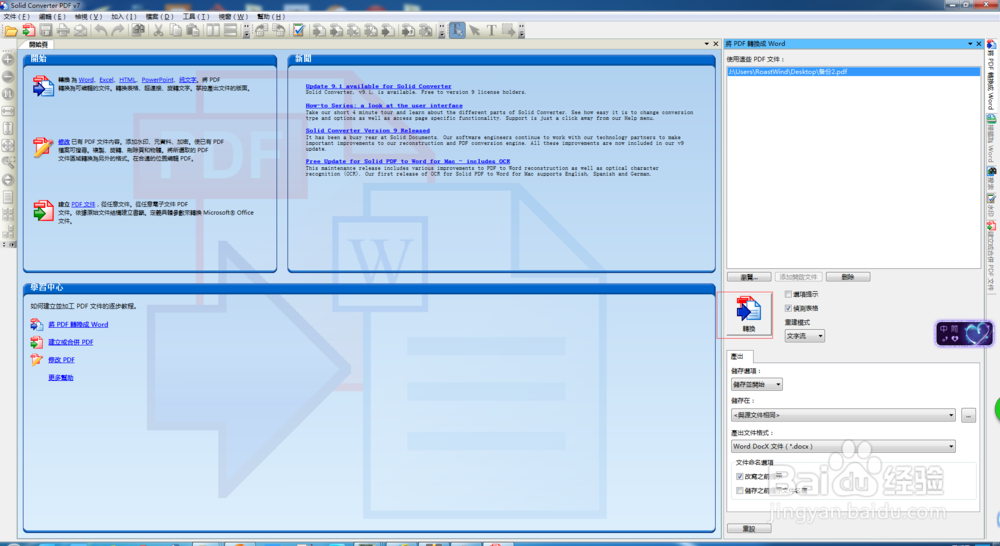The width and height of the screenshot is (1000, 546).
Task: Click the ... browse folder button
Action: coord(968,416)
